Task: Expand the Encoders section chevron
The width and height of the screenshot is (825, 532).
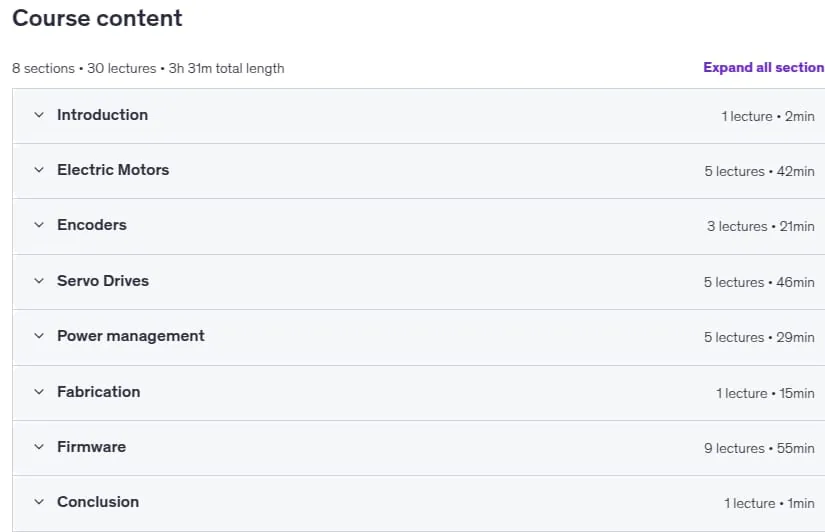Action: point(39,225)
